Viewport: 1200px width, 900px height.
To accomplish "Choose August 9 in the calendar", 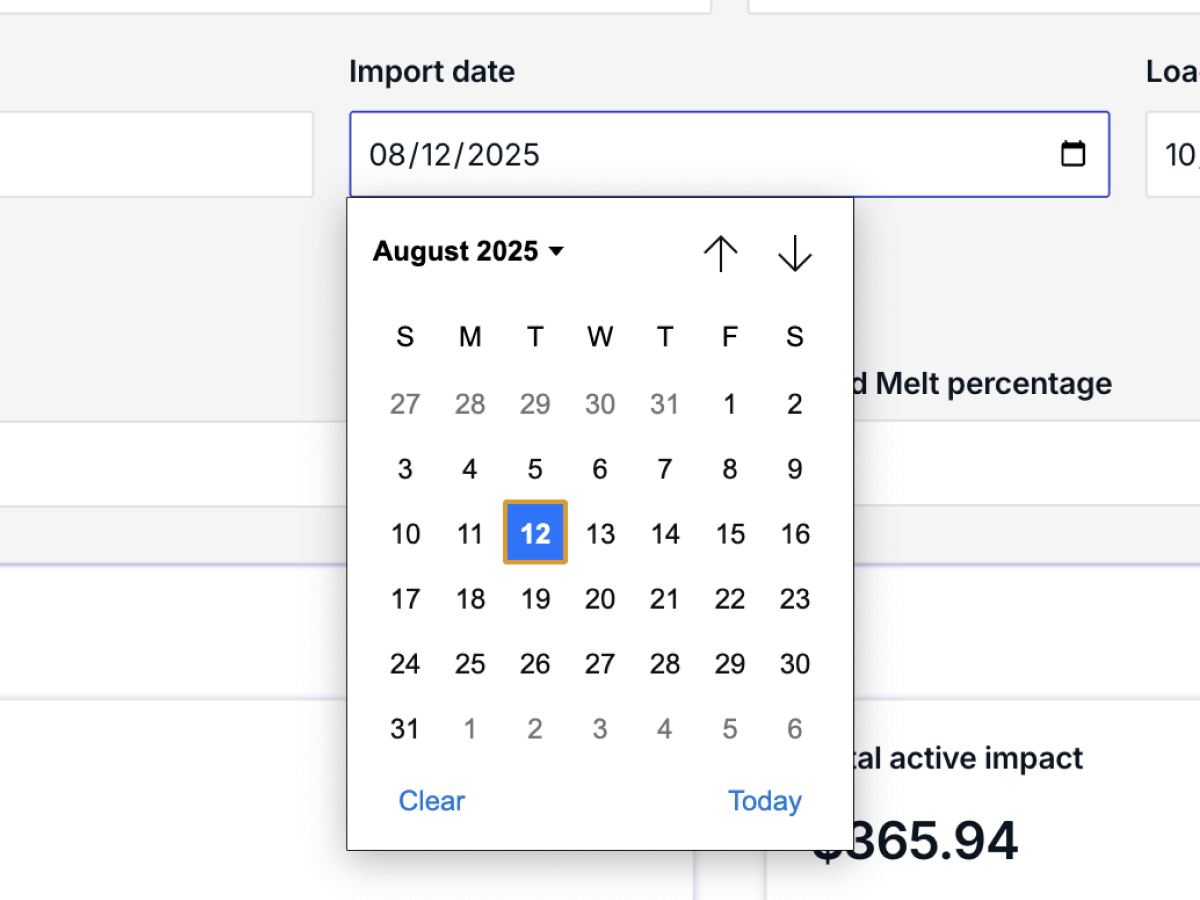I will click(x=795, y=469).
